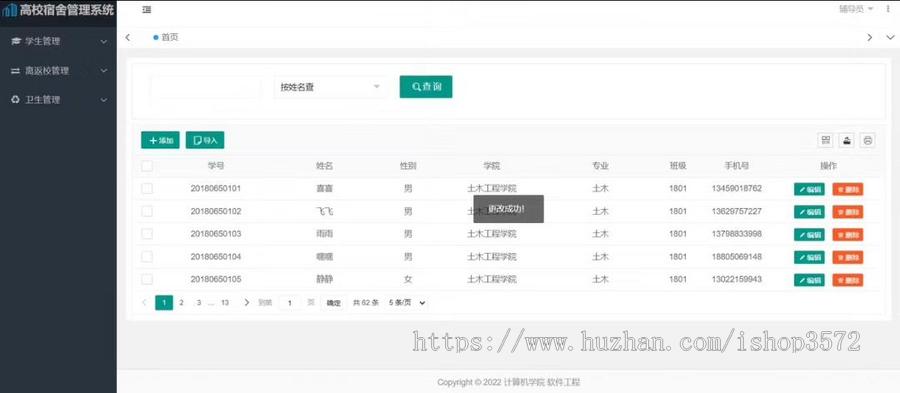Go to previous page arrow in pagination
Screen dimensions: 900x393
(144, 302)
